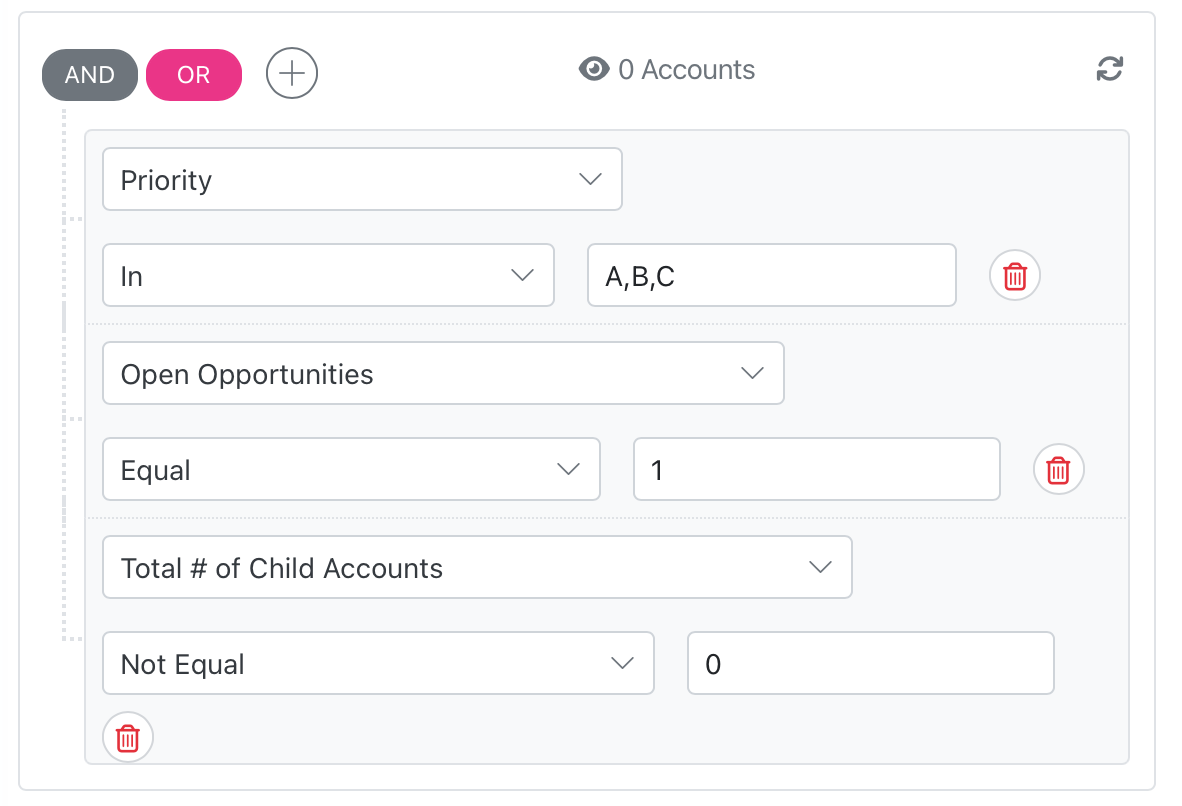Click the value field containing 1
Viewport: 1182px width, 806px height.
(x=816, y=469)
